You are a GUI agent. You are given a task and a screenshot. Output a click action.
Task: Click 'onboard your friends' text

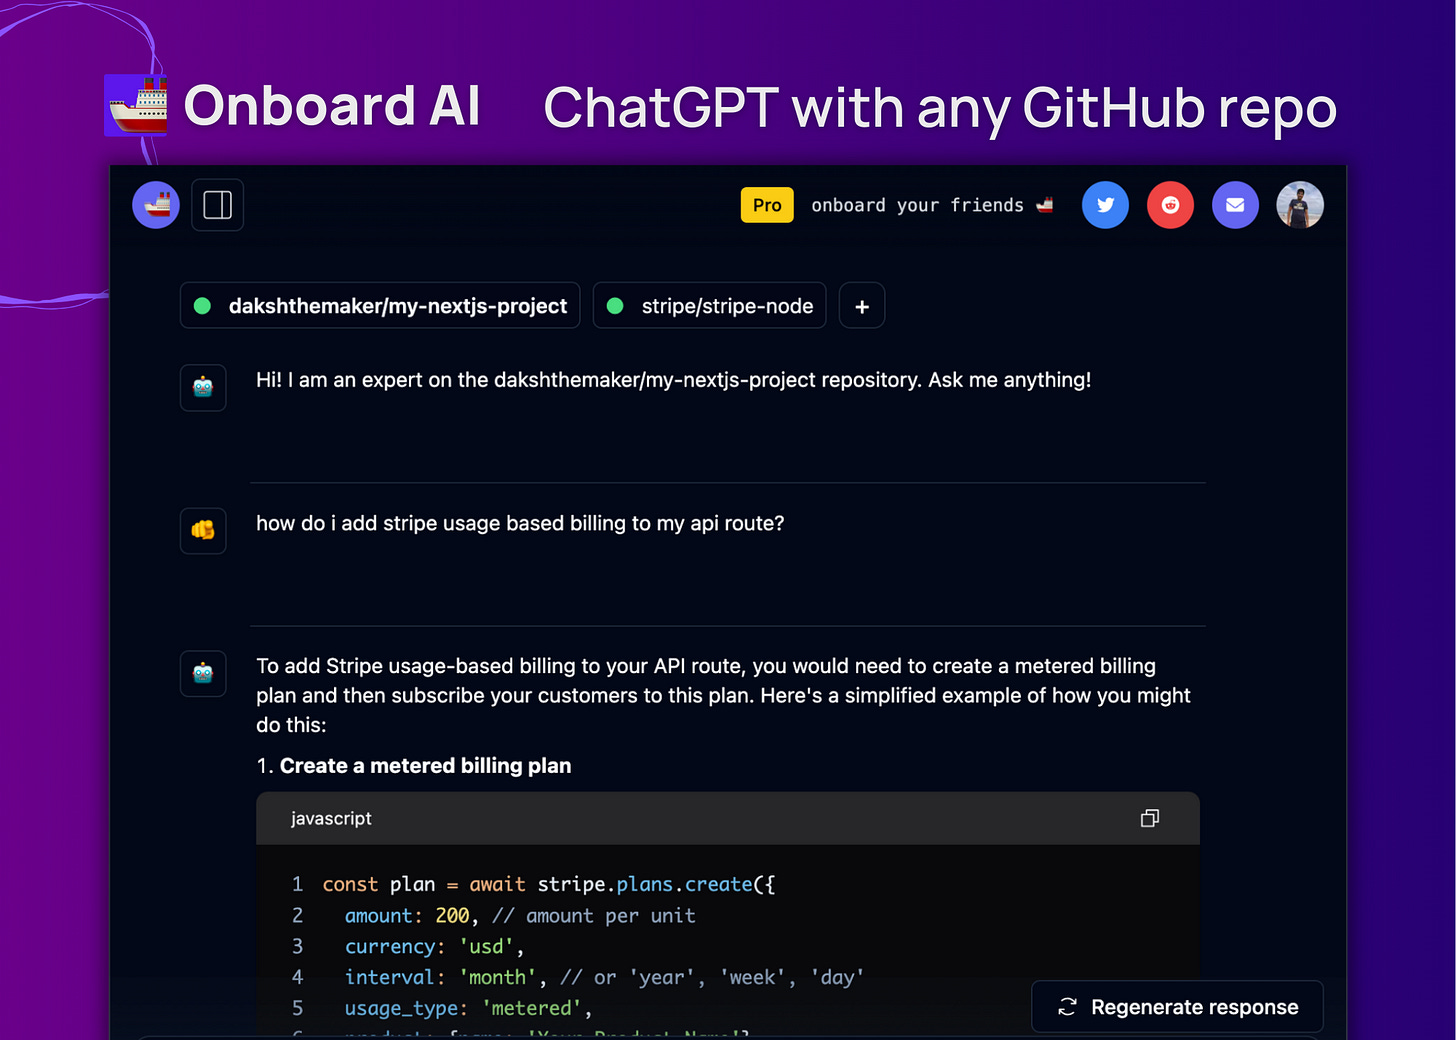click(917, 205)
